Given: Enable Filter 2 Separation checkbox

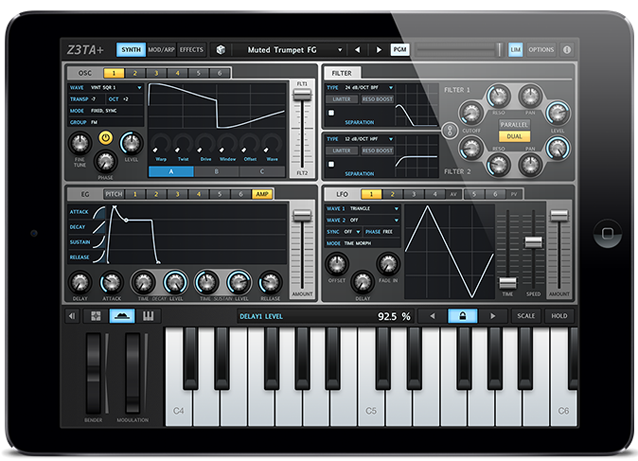Looking at the screenshot, I should (331, 164).
